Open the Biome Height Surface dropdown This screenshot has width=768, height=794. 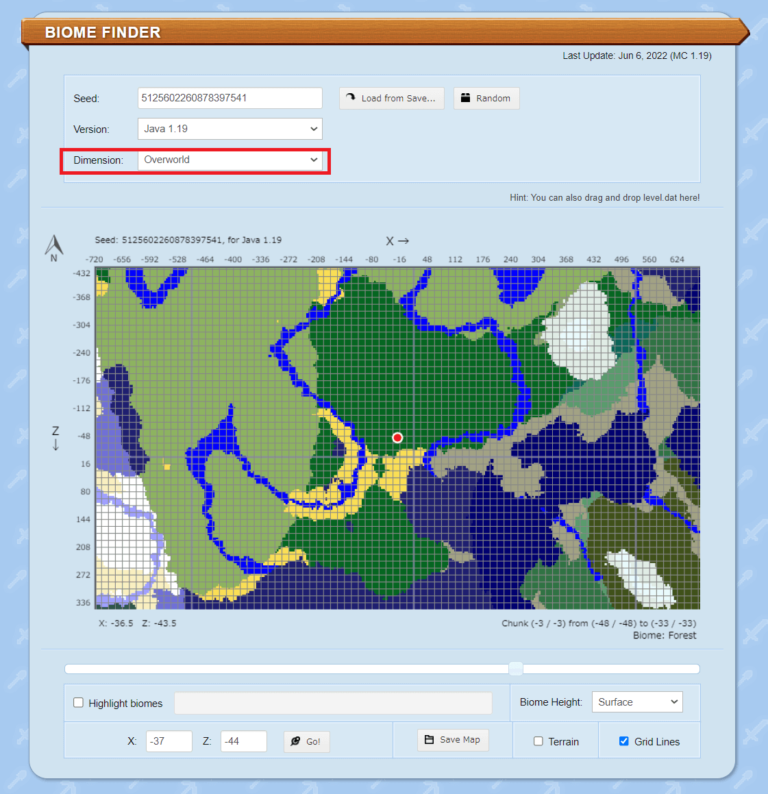point(637,702)
